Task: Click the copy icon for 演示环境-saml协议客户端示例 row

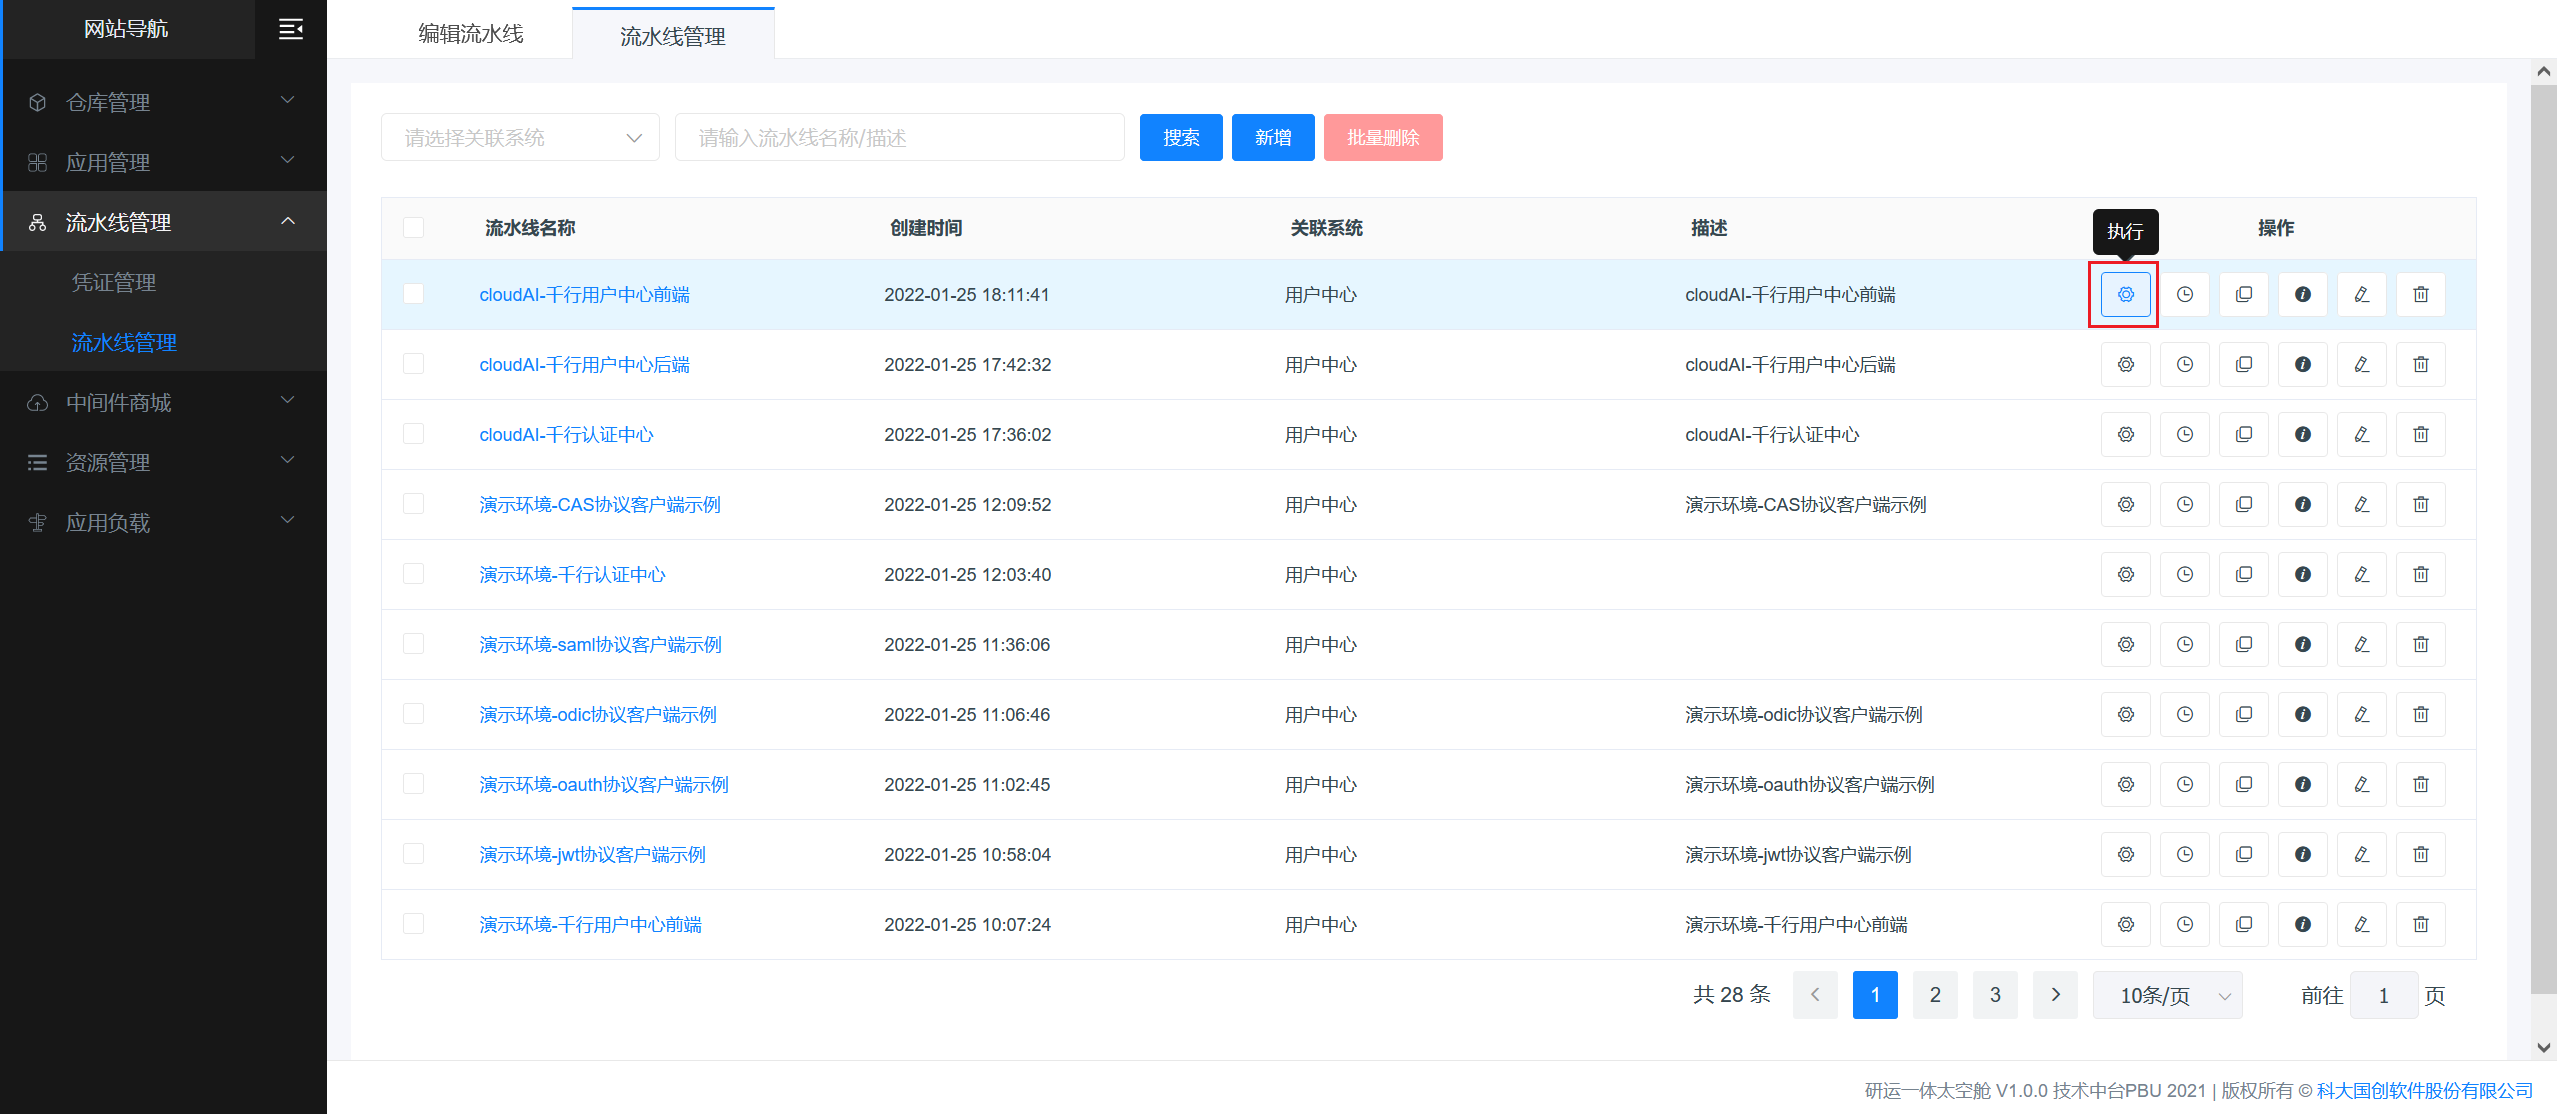Action: [x=2243, y=644]
